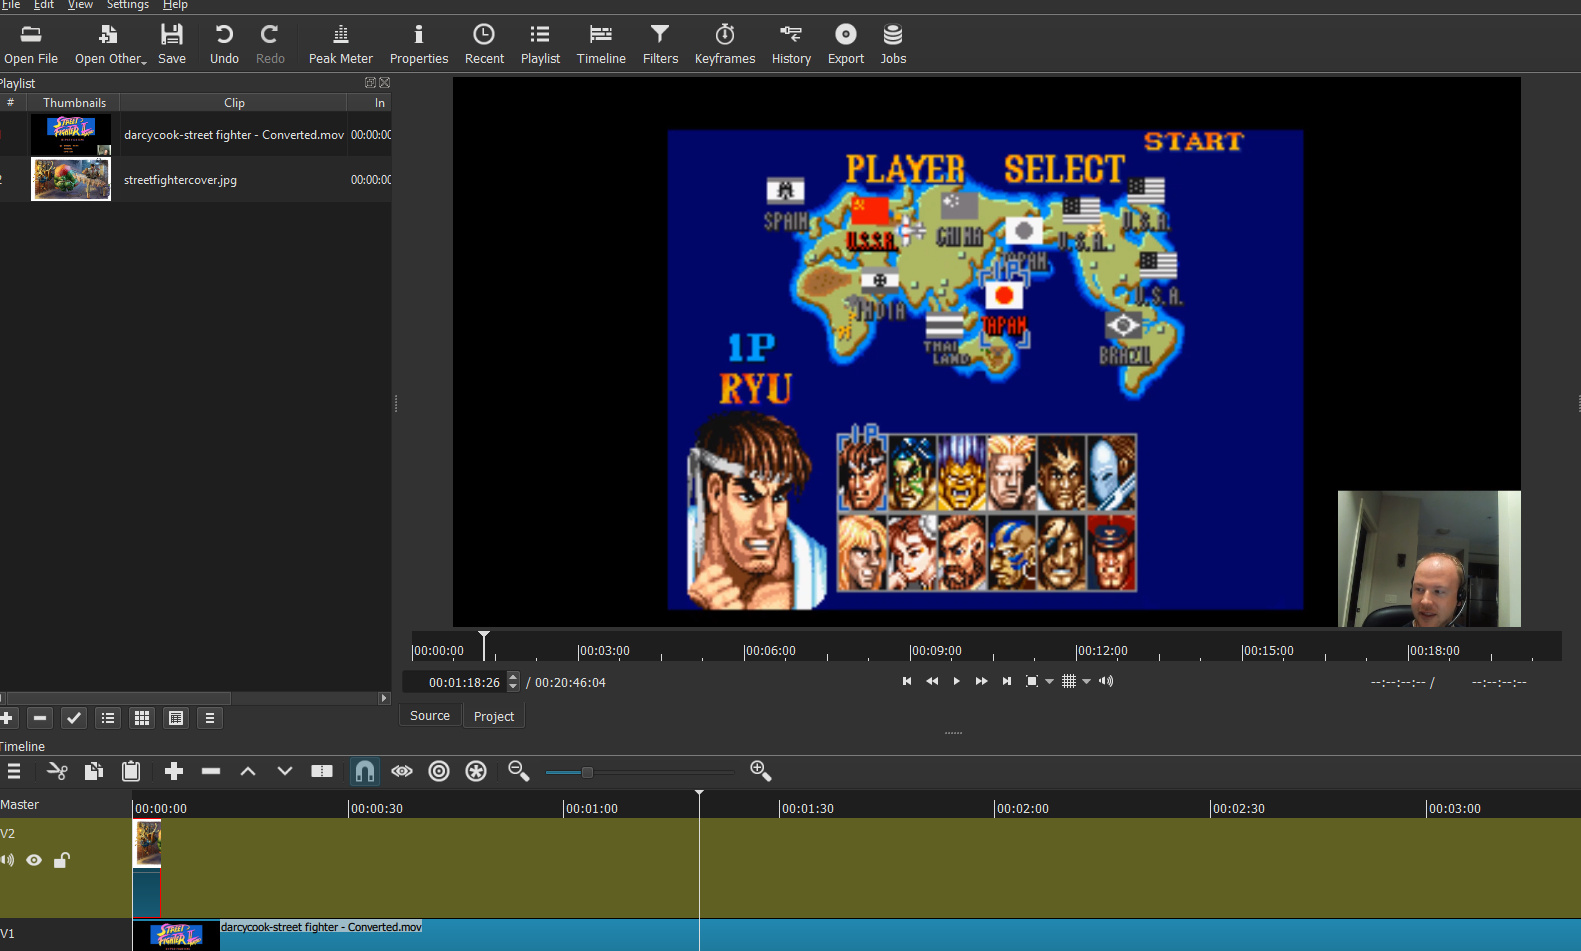Screen dimensions: 1581x951
Task: Open the Open Other dropdown
Action: pyautogui.click(x=110, y=45)
